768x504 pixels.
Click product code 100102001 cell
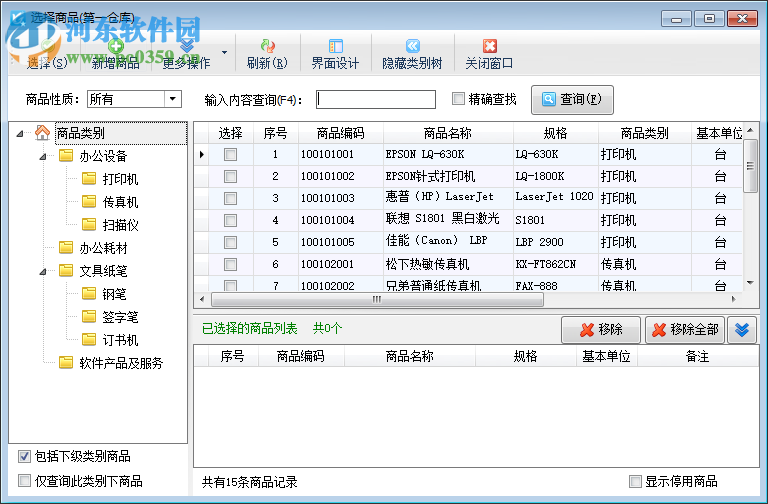[340, 264]
